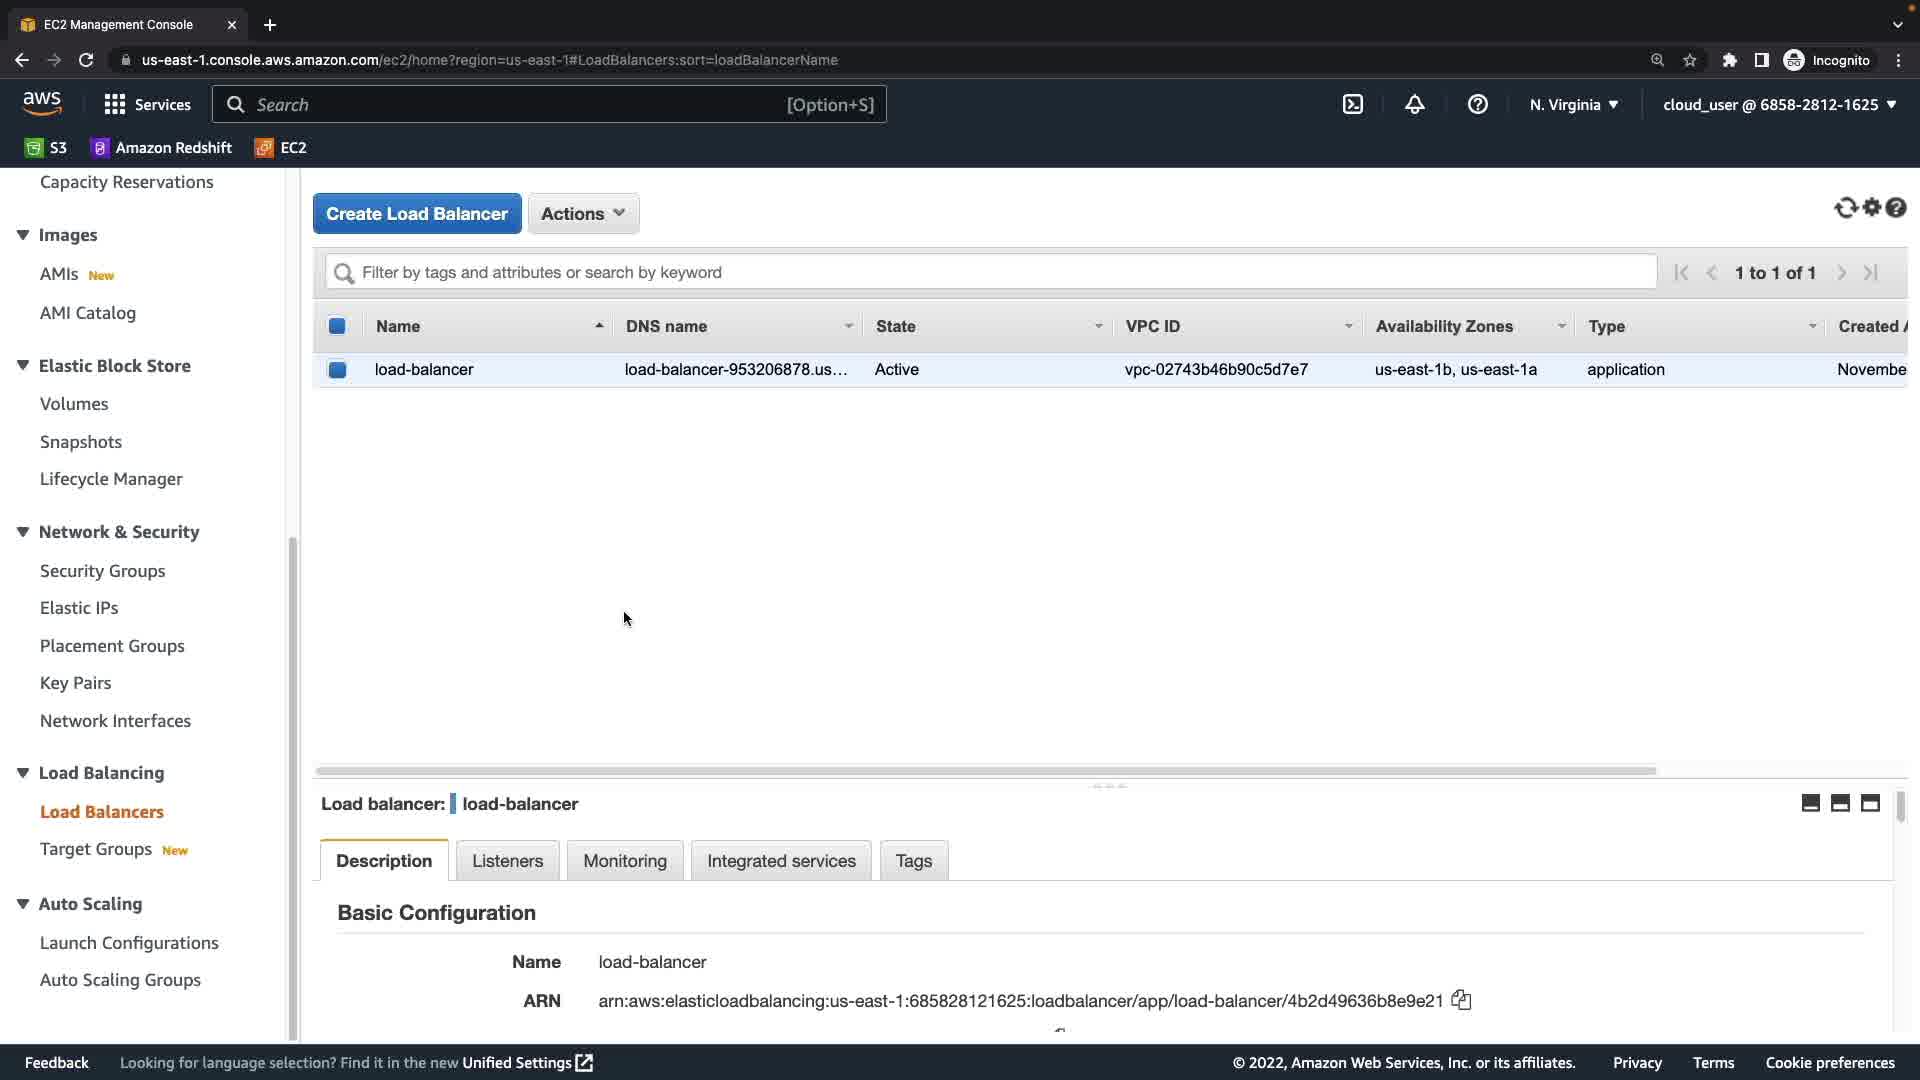Open the Services grid menu

[115, 104]
